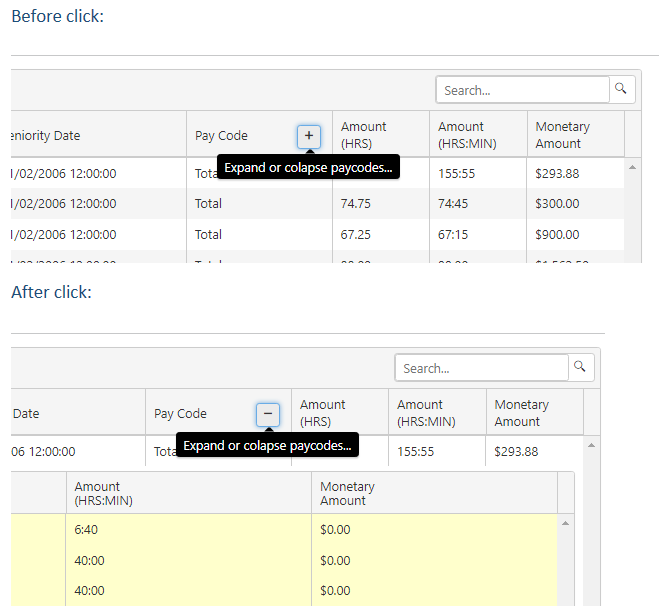Click the magnifier icon in the After-click table
Viewport: 659px width, 608px height.
tap(581, 367)
